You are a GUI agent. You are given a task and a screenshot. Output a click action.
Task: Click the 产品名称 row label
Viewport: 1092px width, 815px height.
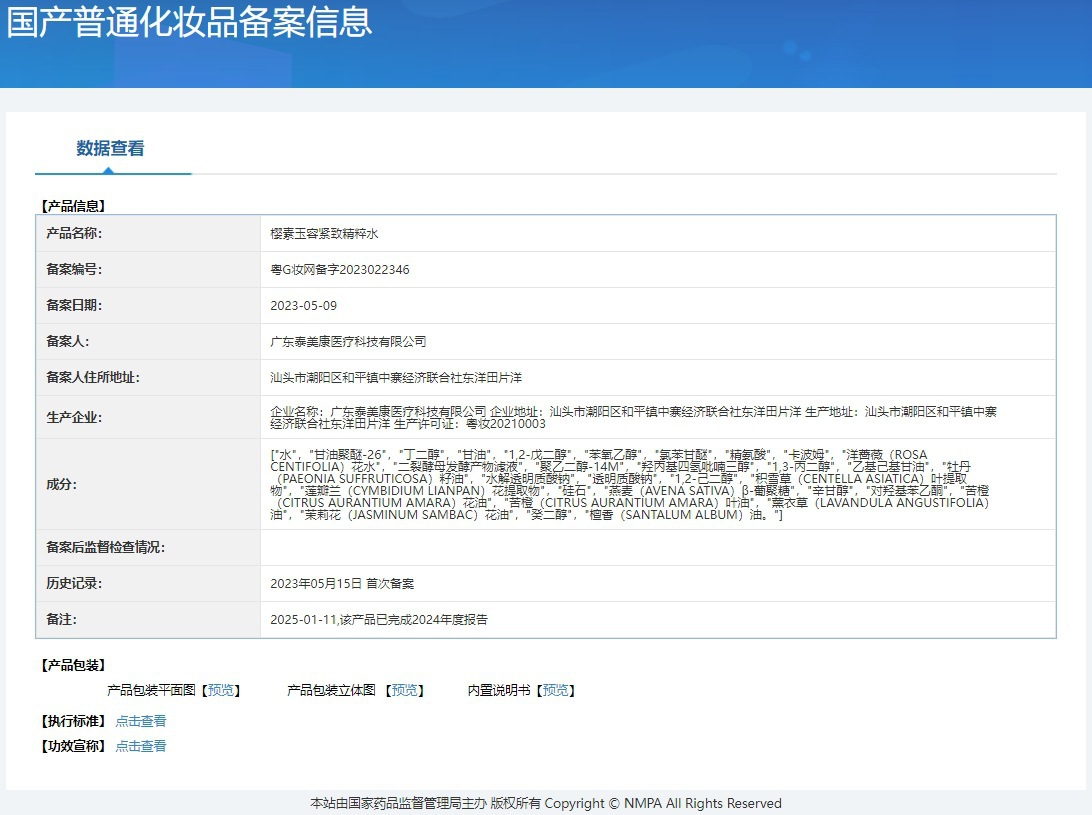click(x=74, y=233)
